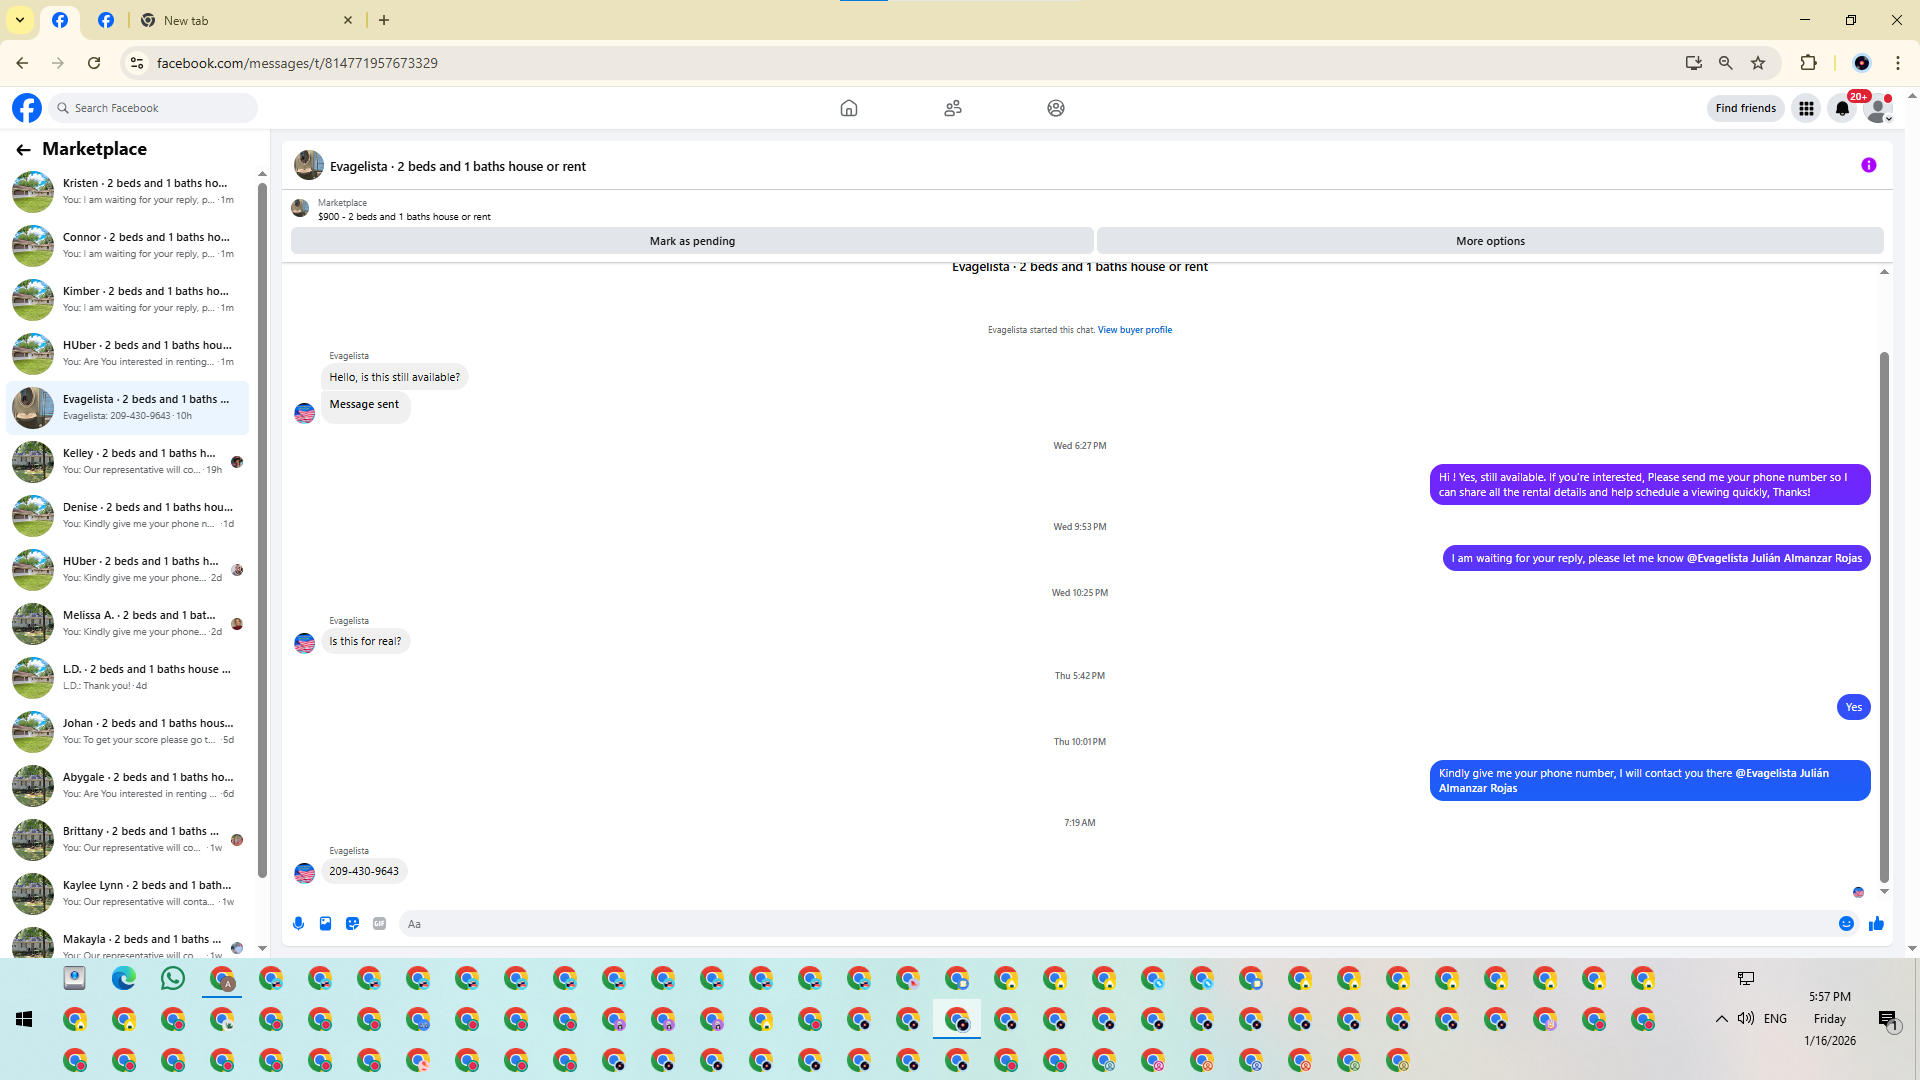
Task: Click the Mark as pending button
Action: point(692,241)
